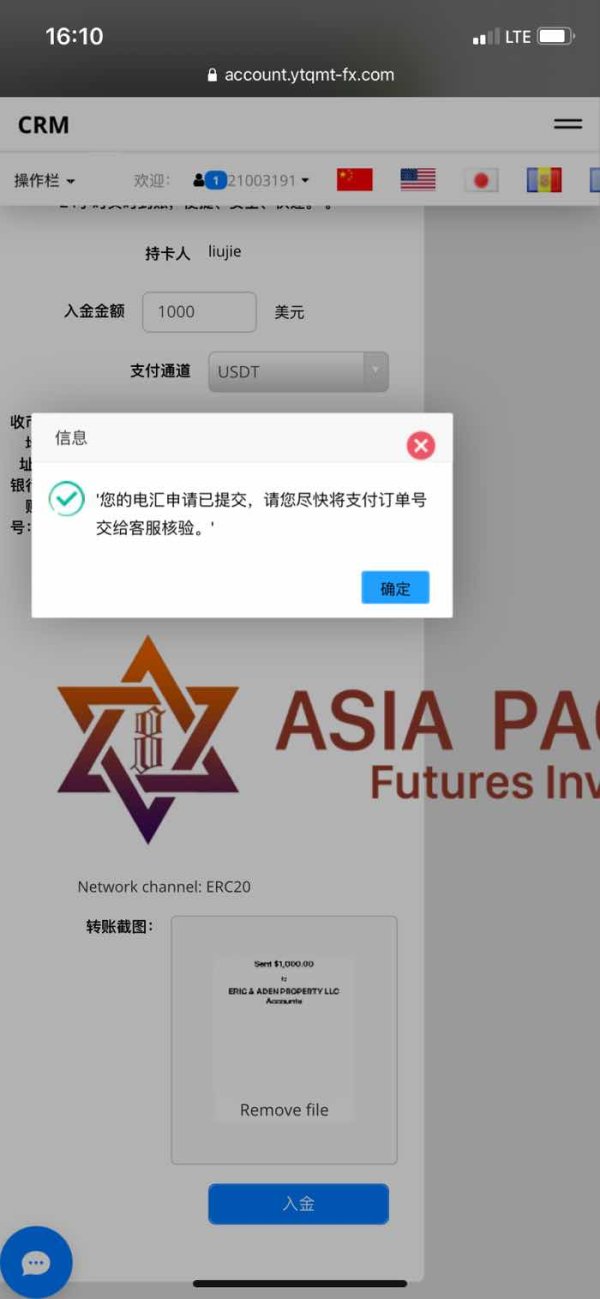Screen dimensions: 600x1299
Task: Close the 信息 dialog with red X
Action: click(421, 445)
